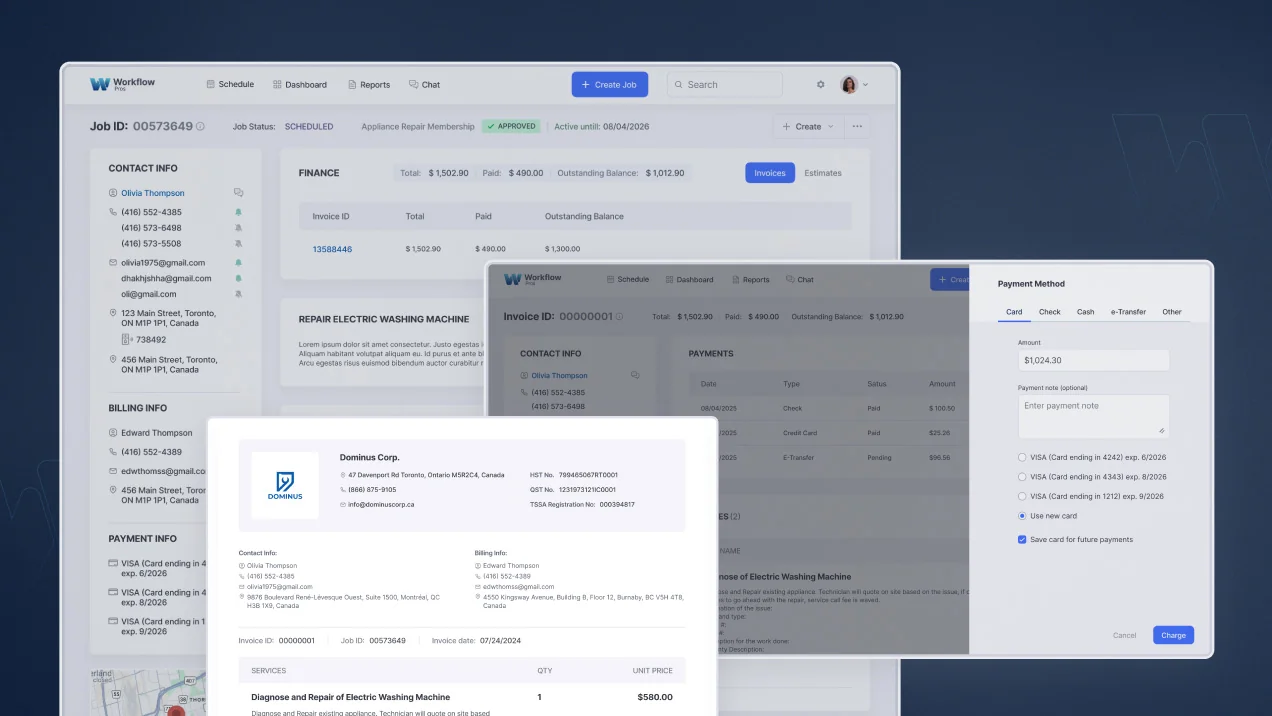Screen dimensions: 1272x716
Task: Click the info icon beside Job ID
Action: 200,127
